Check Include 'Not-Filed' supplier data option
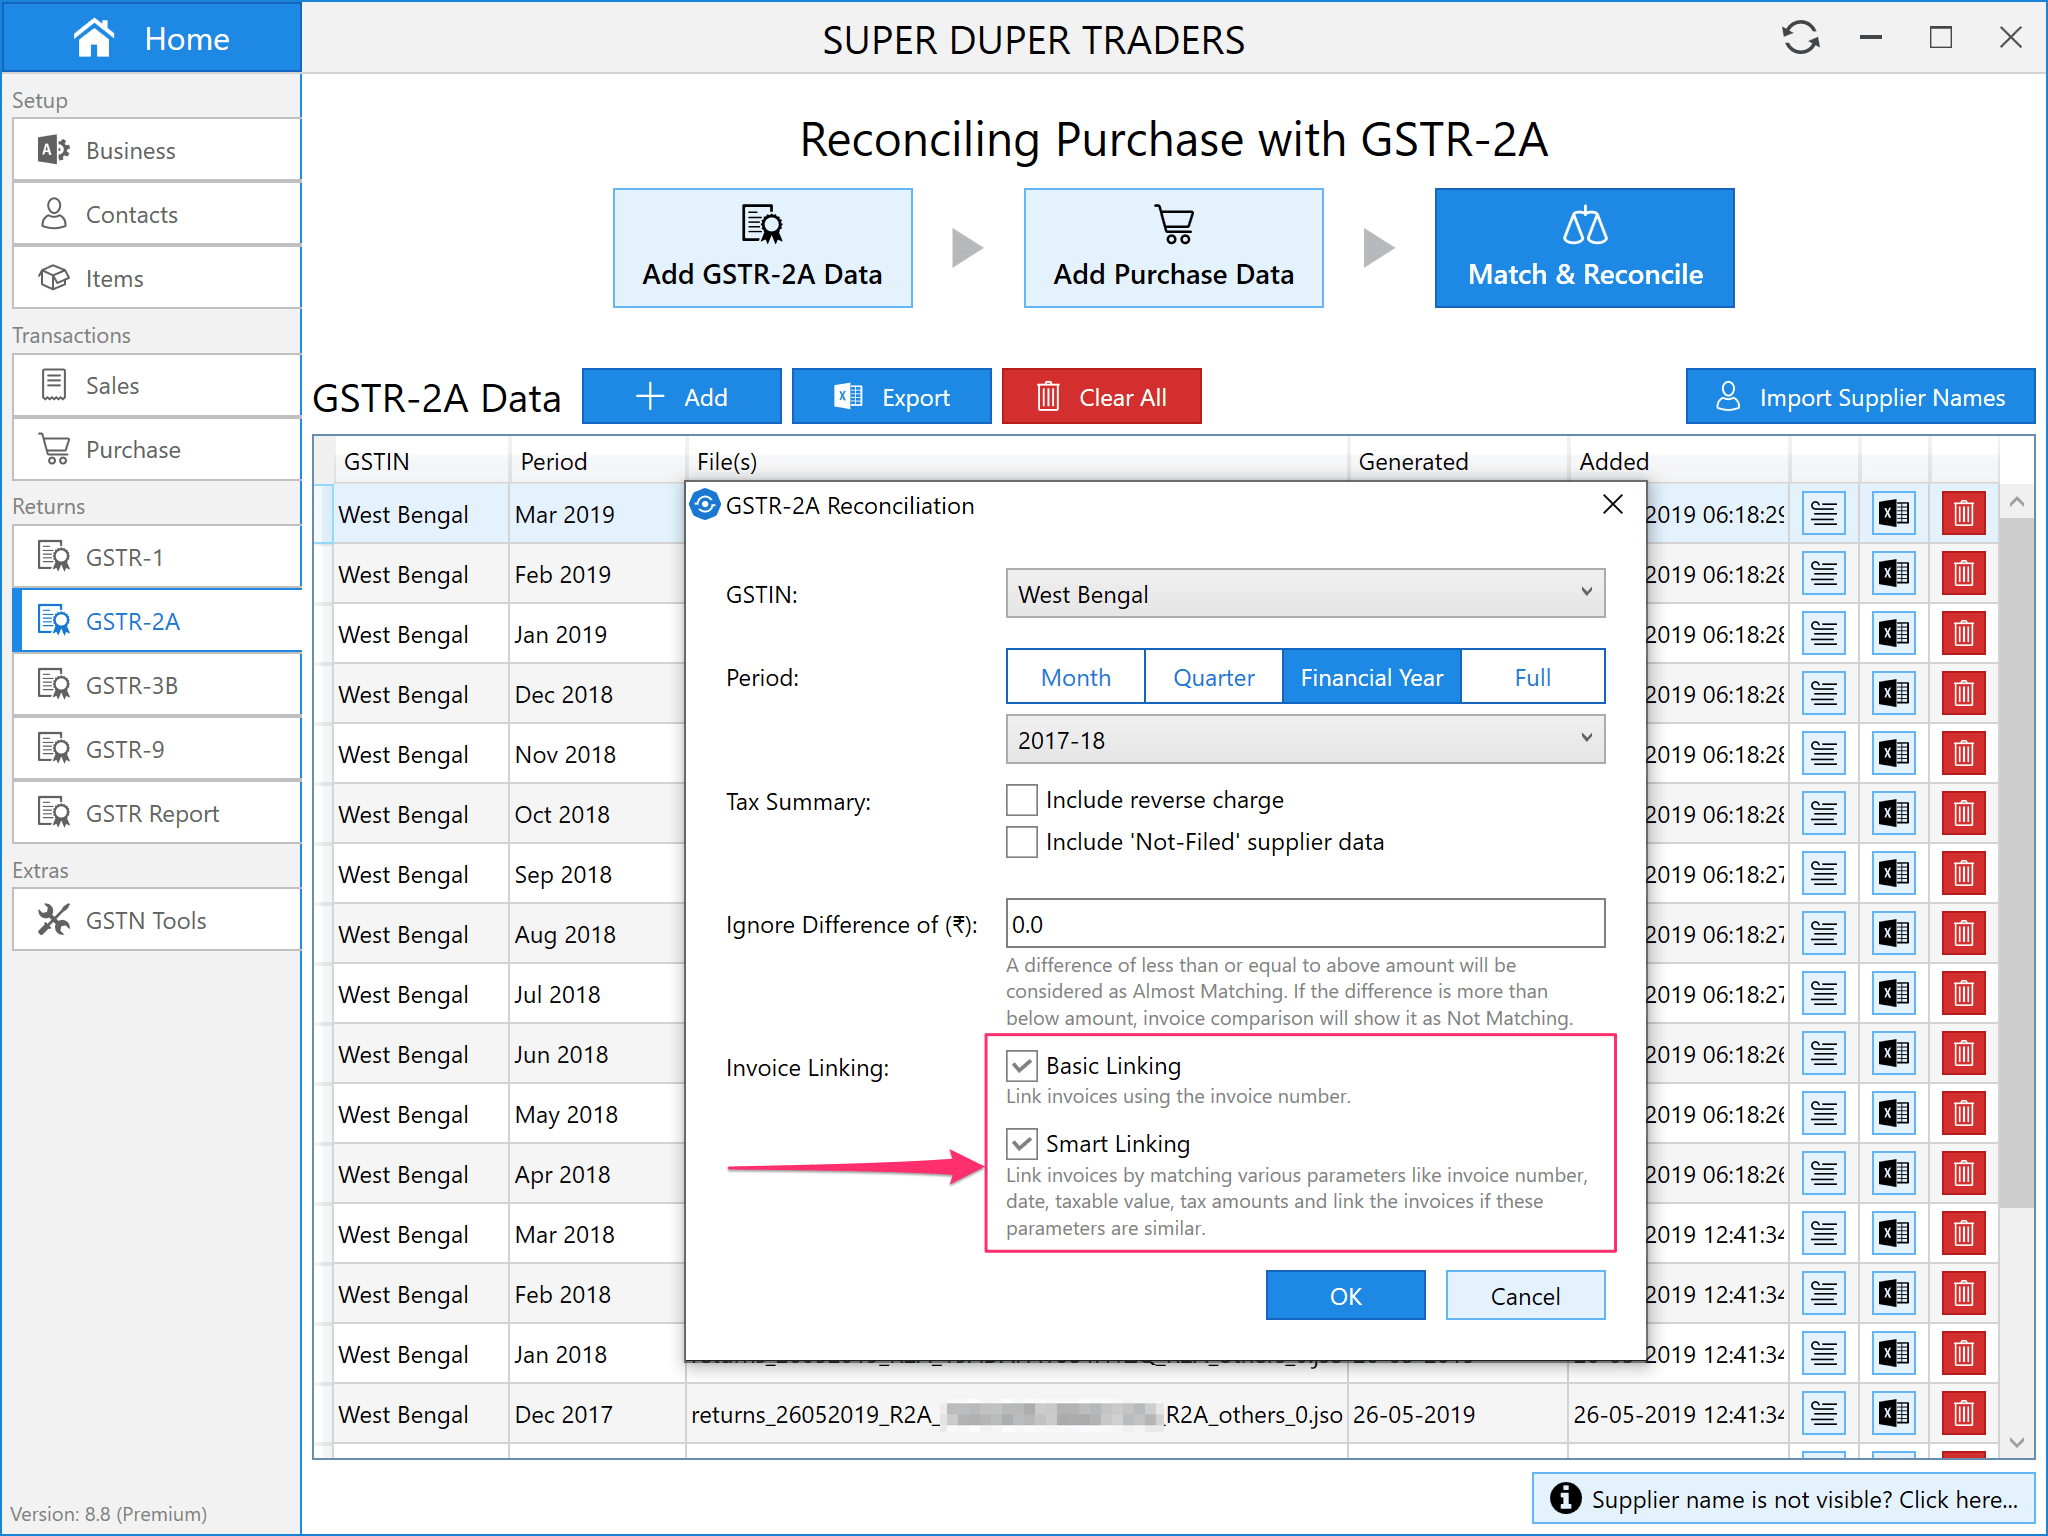The height and width of the screenshot is (1536, 2048). (1021, 842)
